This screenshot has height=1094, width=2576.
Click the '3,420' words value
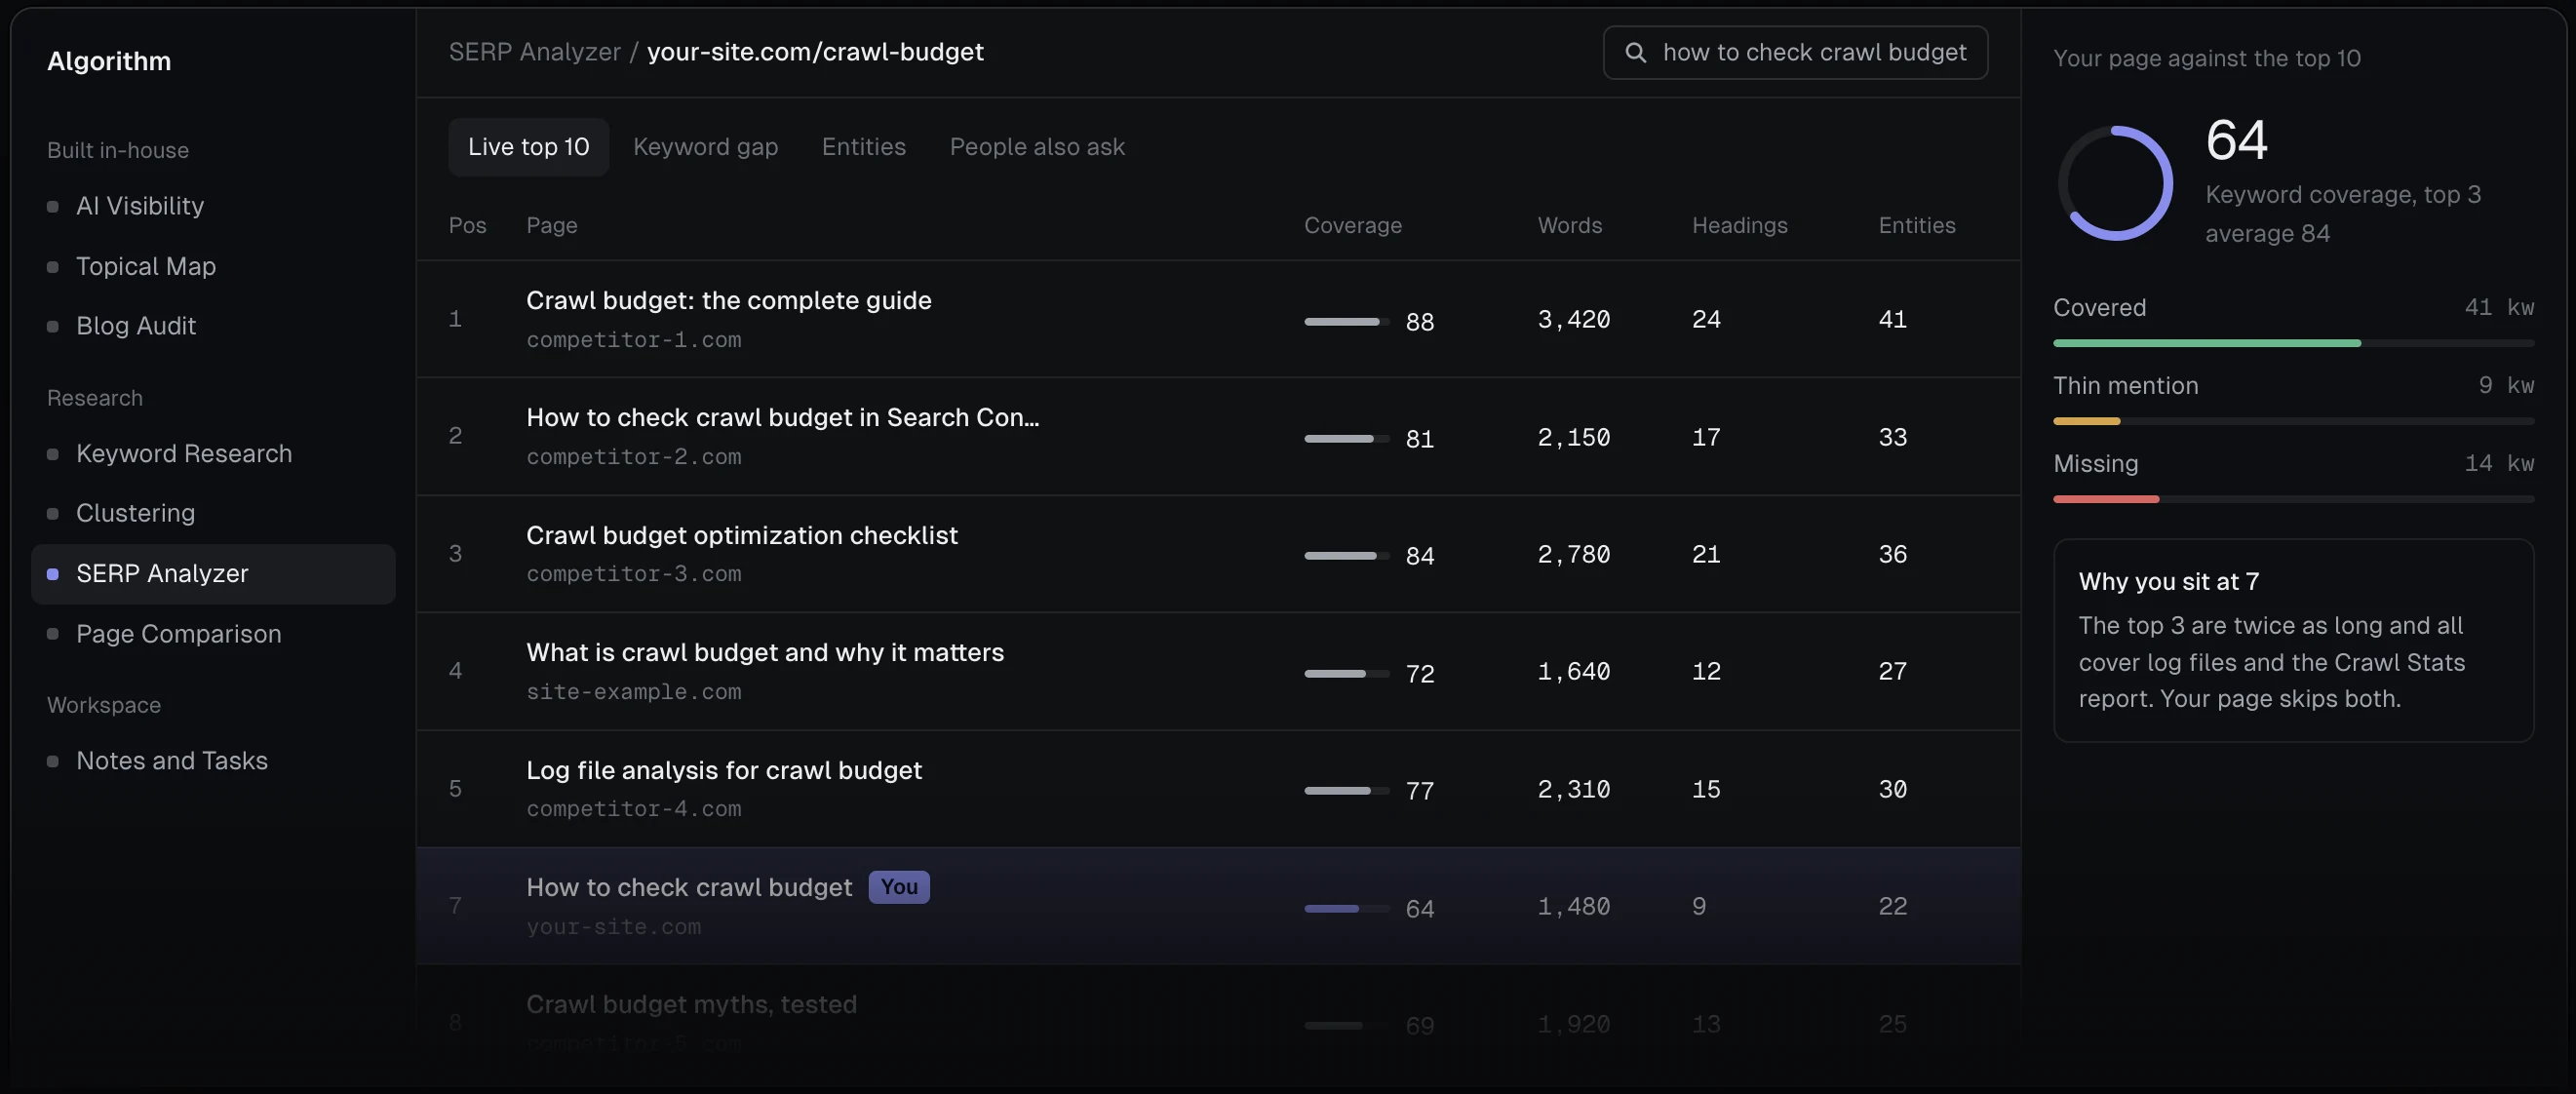1573,320
